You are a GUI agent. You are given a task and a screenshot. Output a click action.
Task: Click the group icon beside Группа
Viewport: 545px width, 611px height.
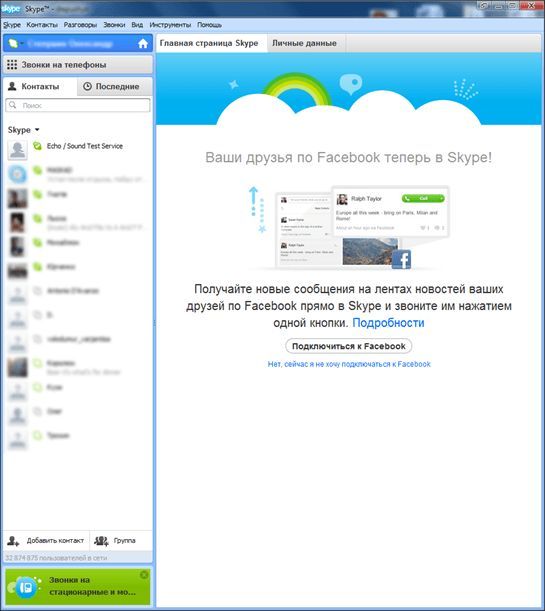tap(101, 541)
